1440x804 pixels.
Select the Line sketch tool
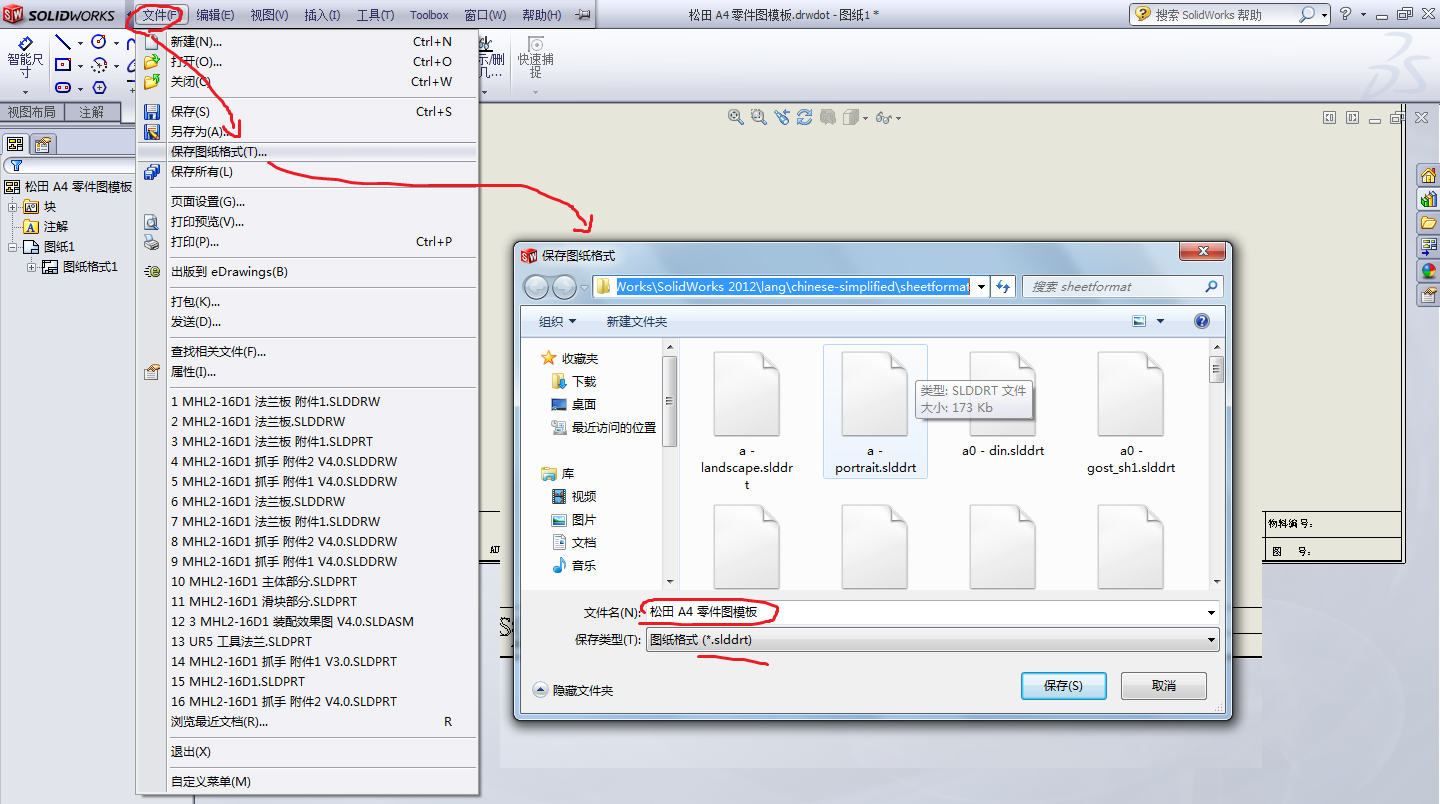[x=62, y=42]
